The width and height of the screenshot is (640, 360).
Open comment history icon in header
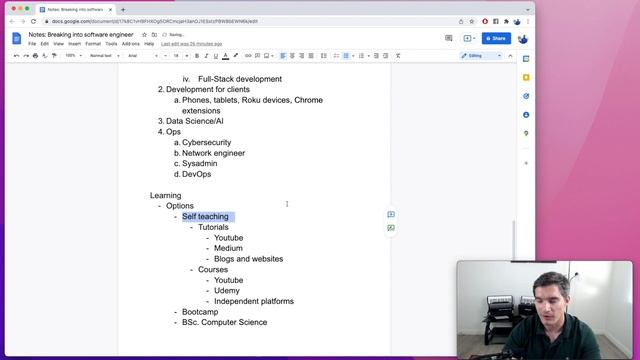449,38
